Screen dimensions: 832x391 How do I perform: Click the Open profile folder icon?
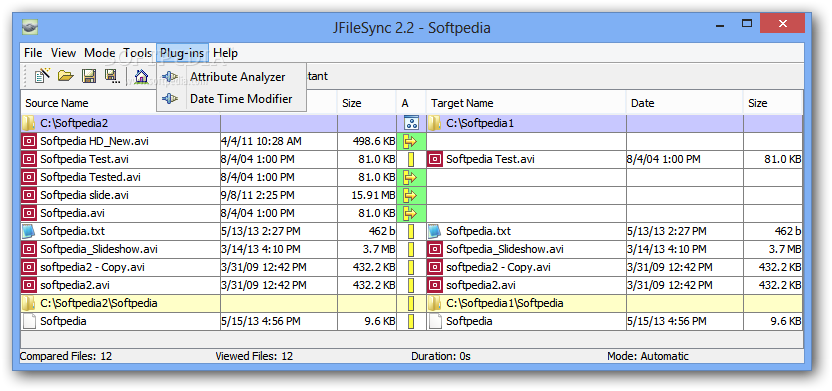pyautogui.click(x=65, y=76)
